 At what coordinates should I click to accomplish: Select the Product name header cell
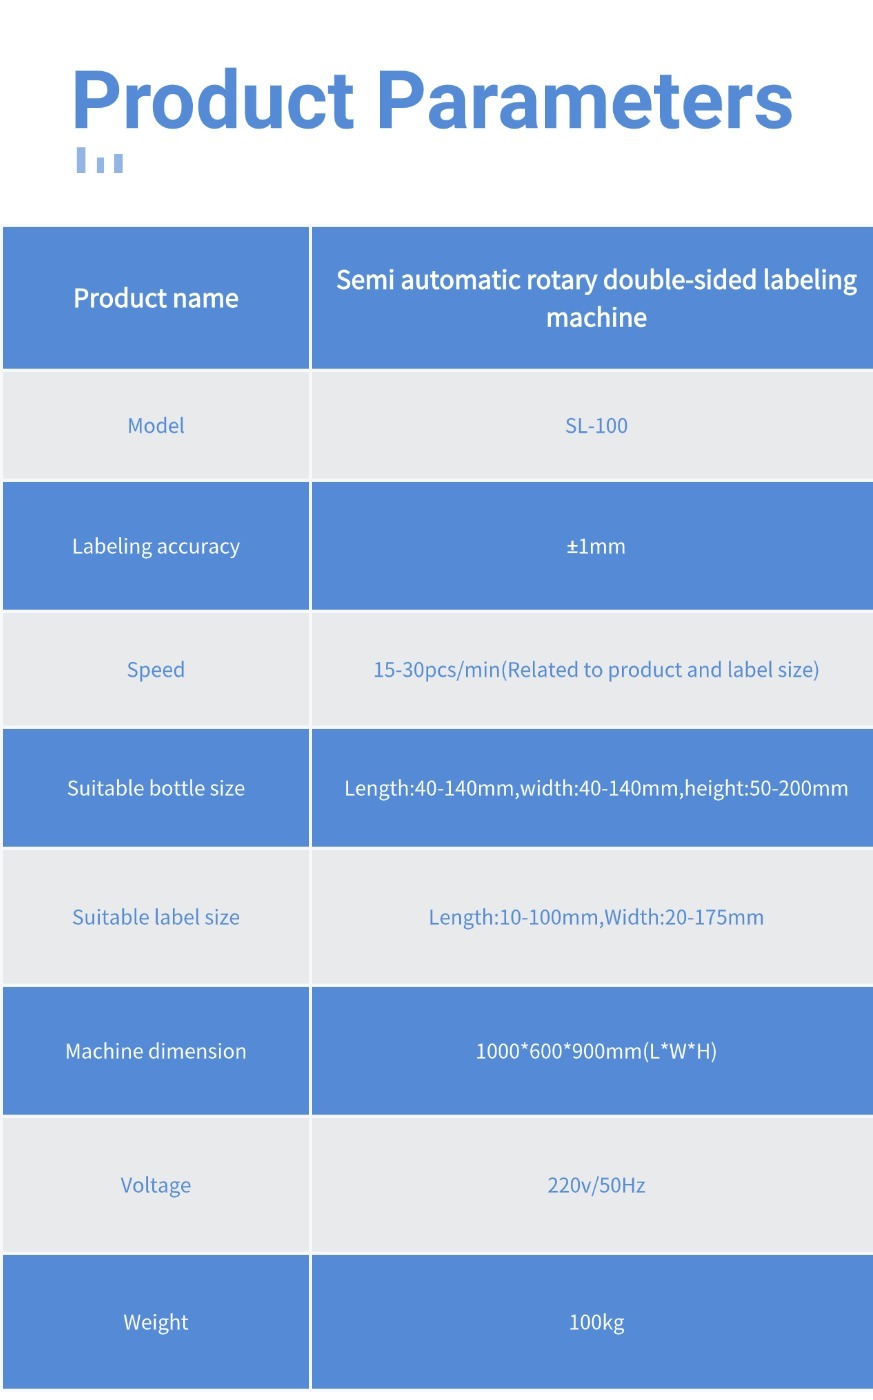pos(156,298)
